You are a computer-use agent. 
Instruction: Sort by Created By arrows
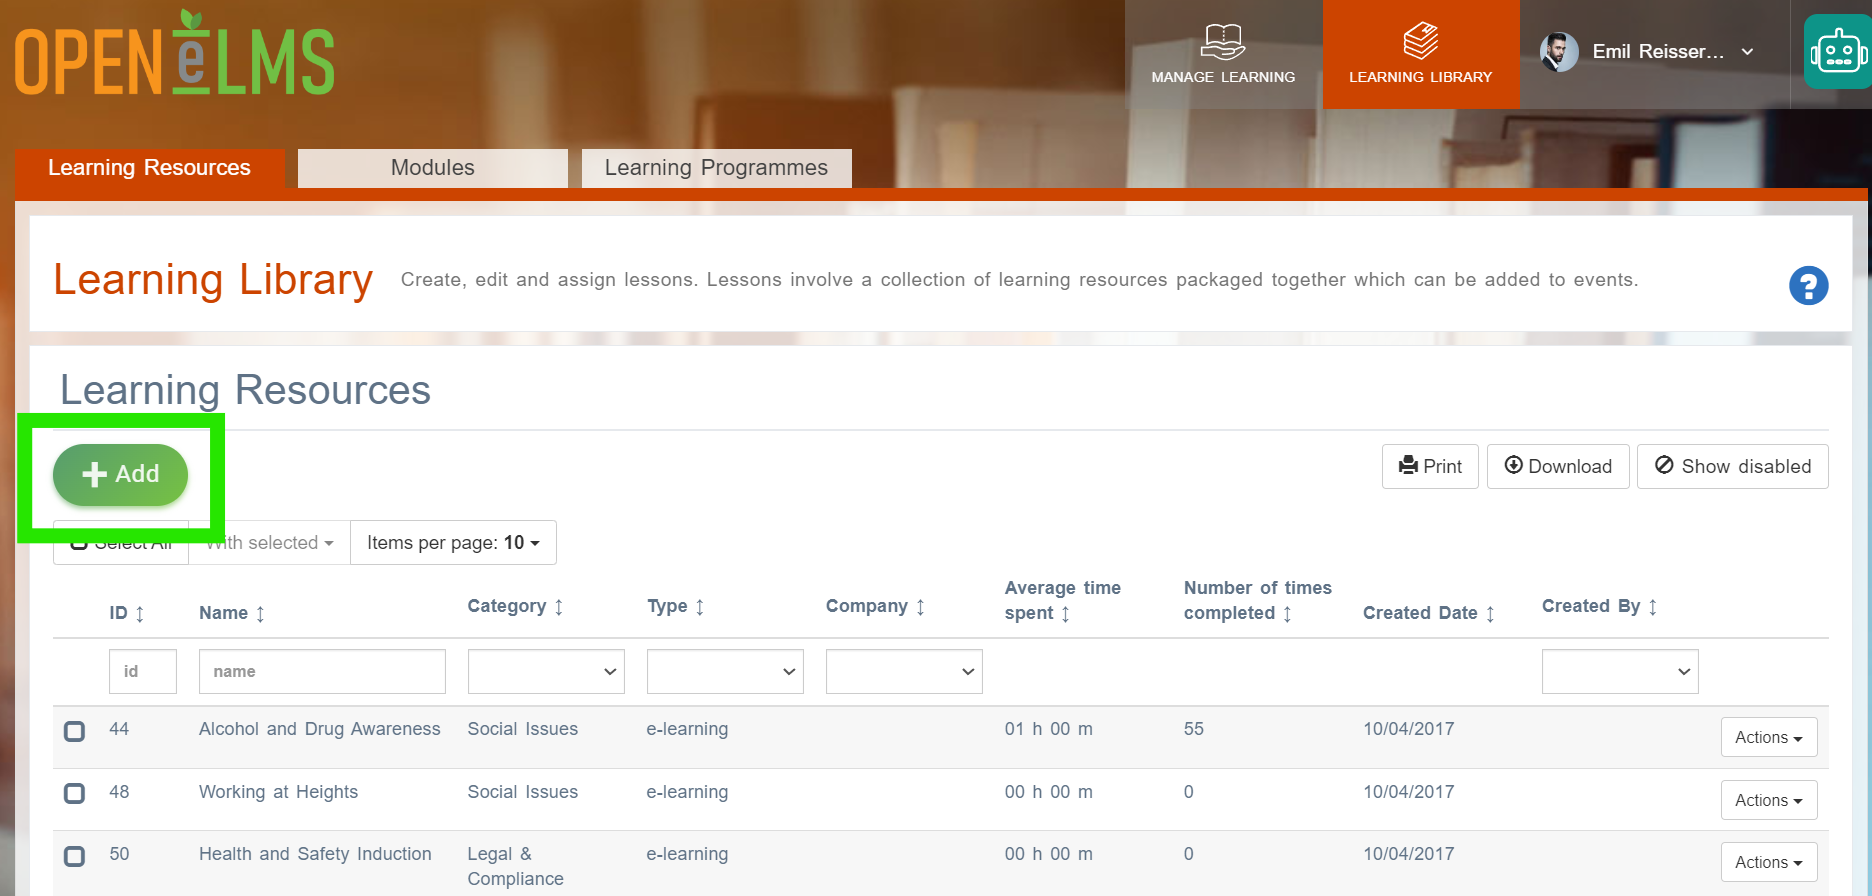pyautogui.click(x=1653, y=606)
